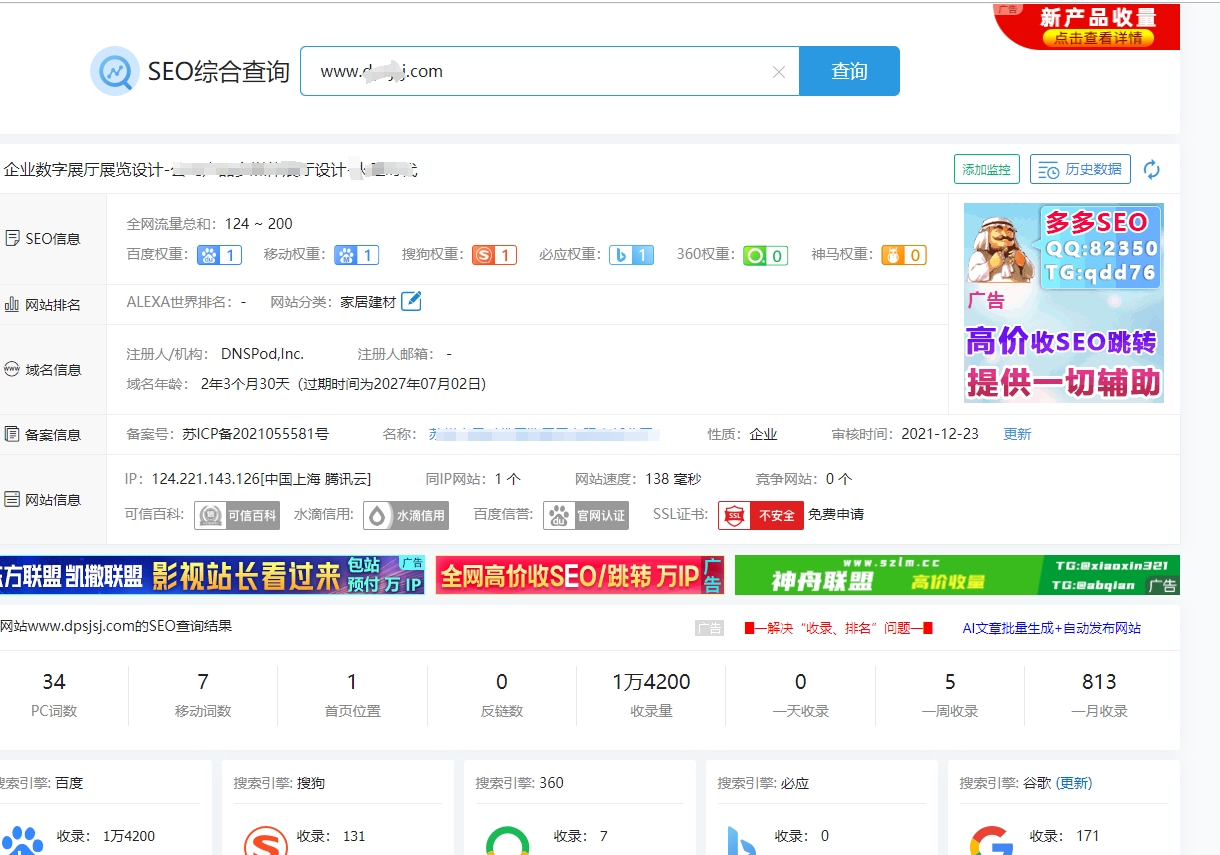
Task: Click the 更新 link after audit date
Action: coord(1017,434)
